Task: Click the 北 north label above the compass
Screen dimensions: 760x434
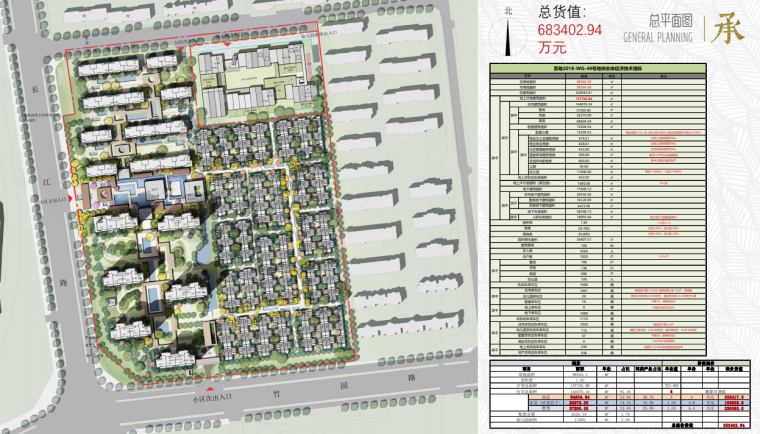Action: (x=509, y=10)
